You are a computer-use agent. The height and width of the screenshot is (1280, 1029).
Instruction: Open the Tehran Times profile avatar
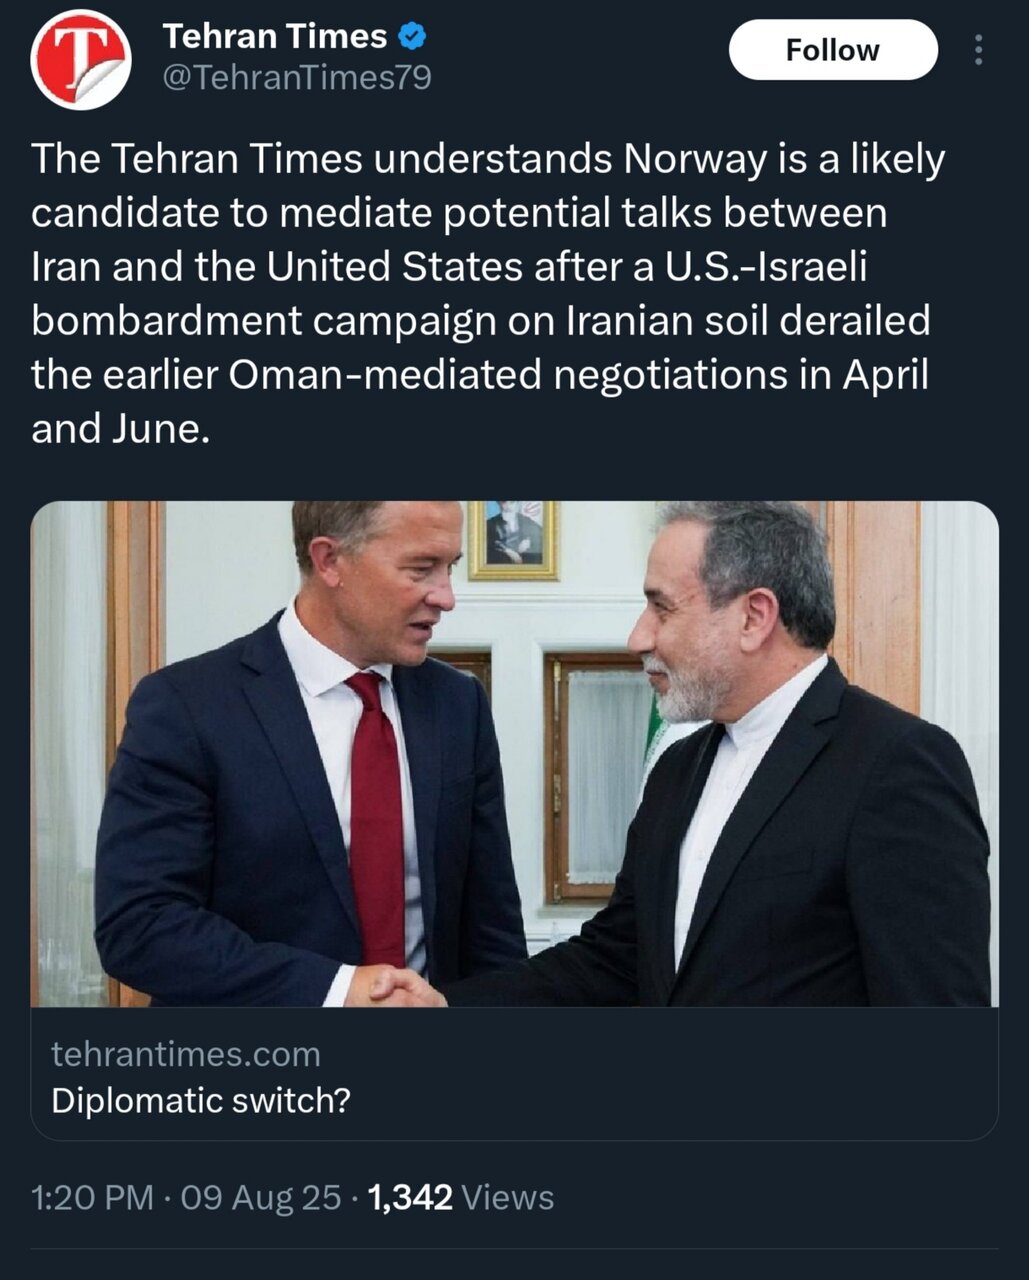tap(81, 59)
